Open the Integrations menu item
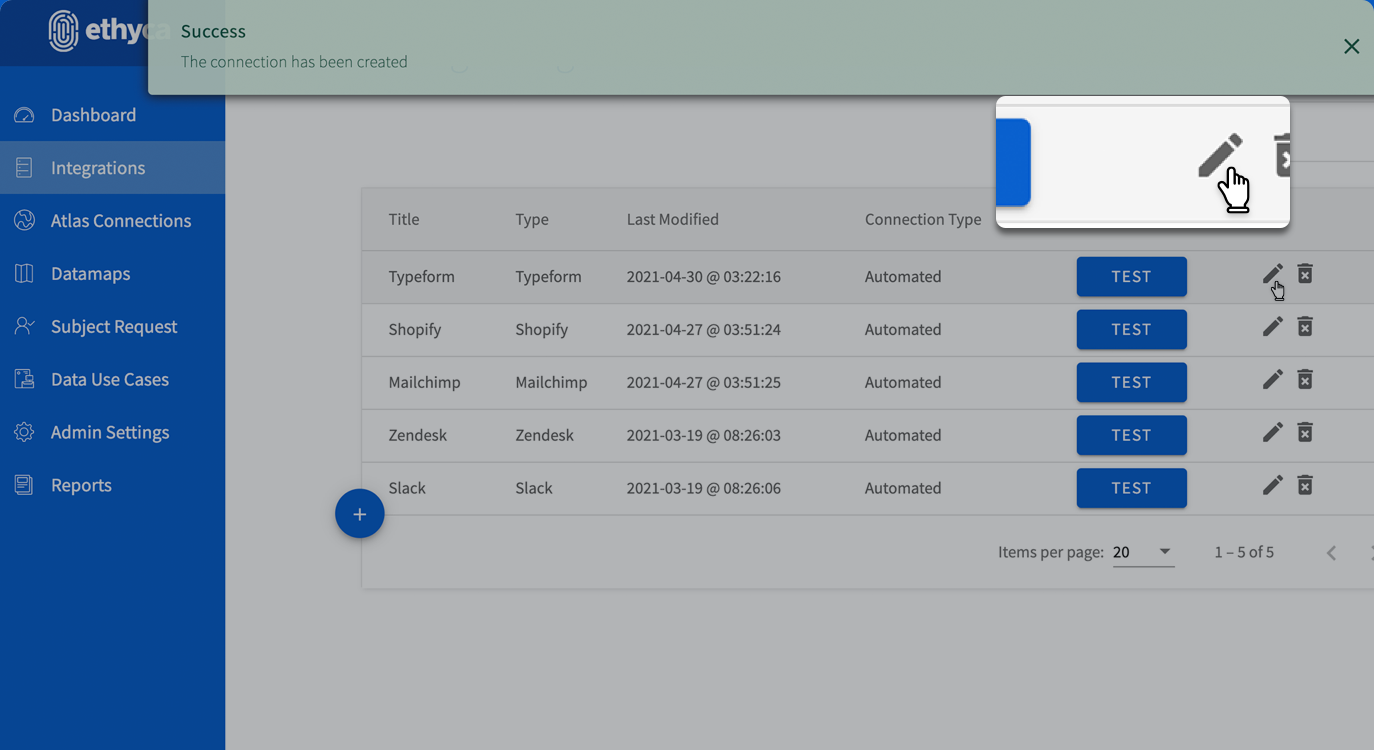 (112, 168)
